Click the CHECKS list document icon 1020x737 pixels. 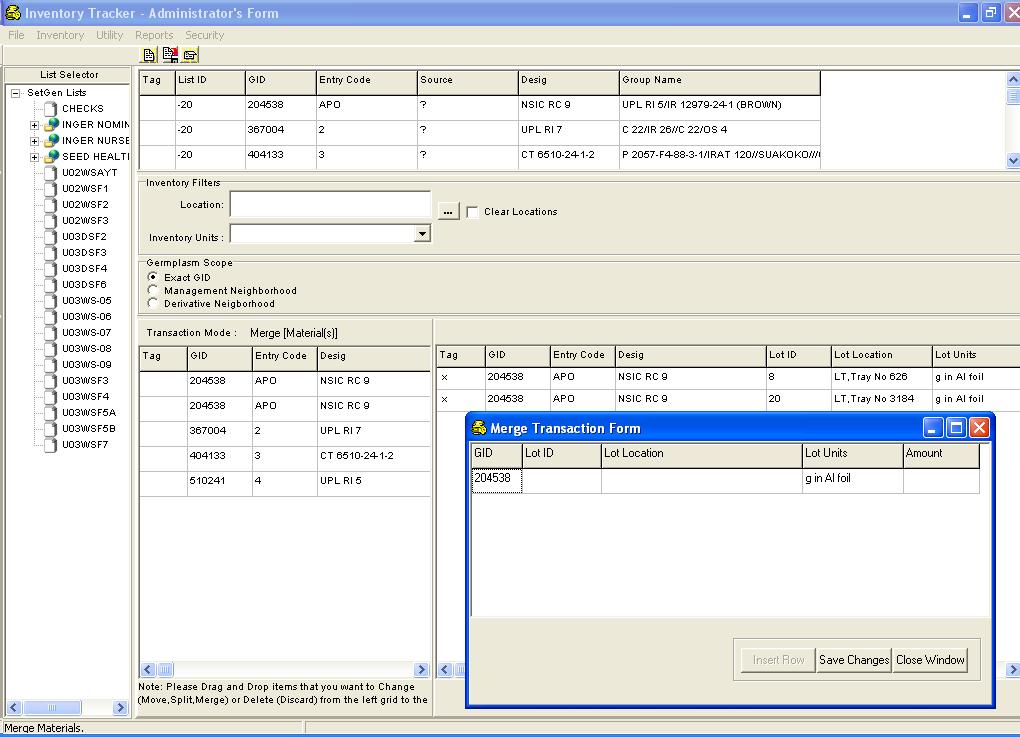click(x=51, y=109)
